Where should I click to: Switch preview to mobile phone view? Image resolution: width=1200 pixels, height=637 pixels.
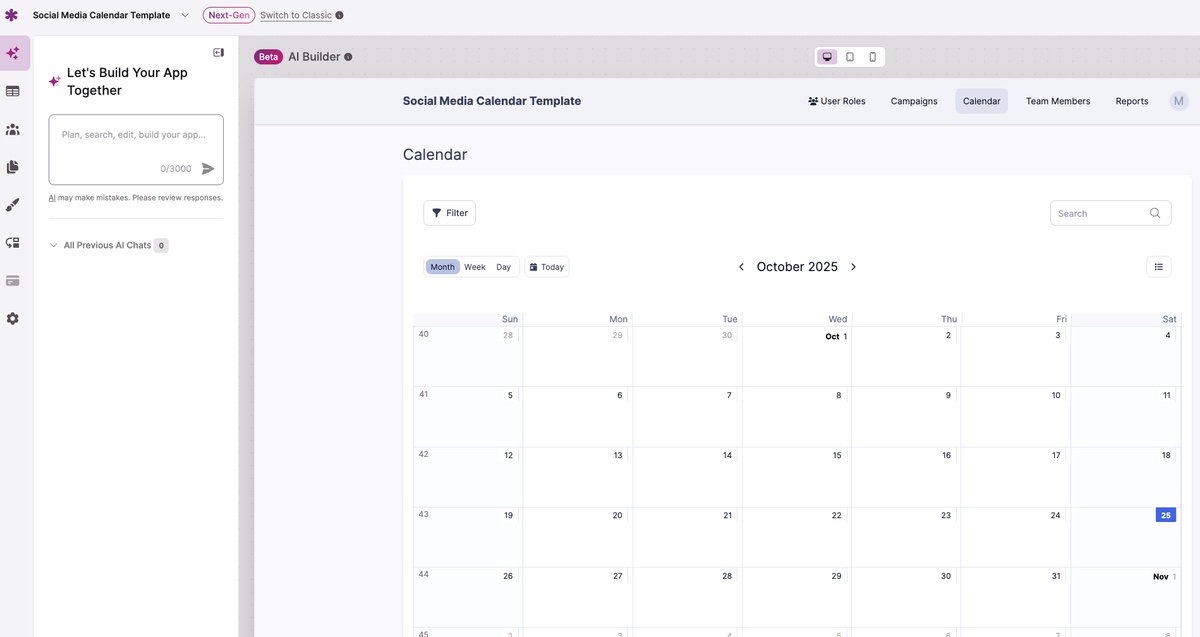[872, 57]
